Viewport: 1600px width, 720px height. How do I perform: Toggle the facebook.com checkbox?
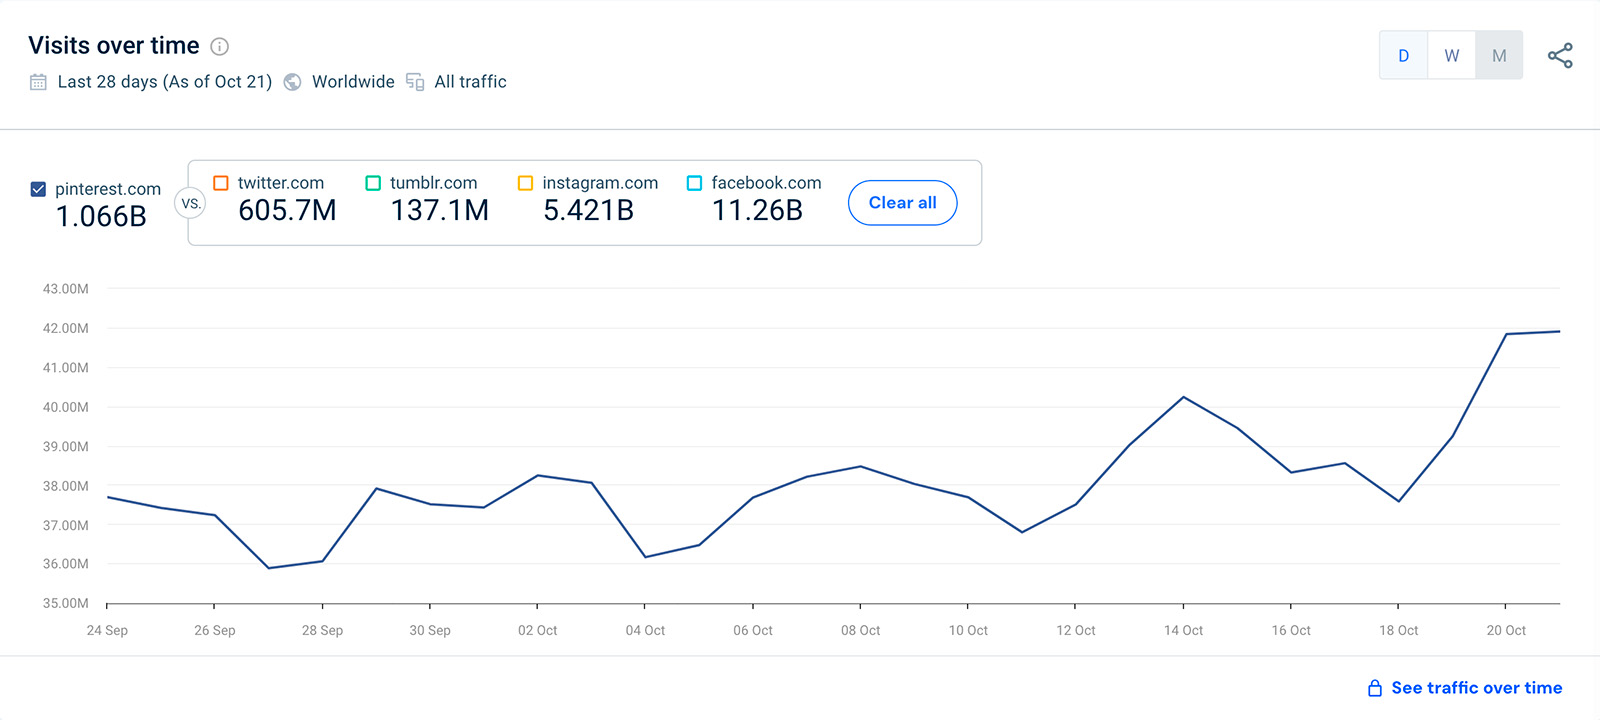click(x=694, y=183)
